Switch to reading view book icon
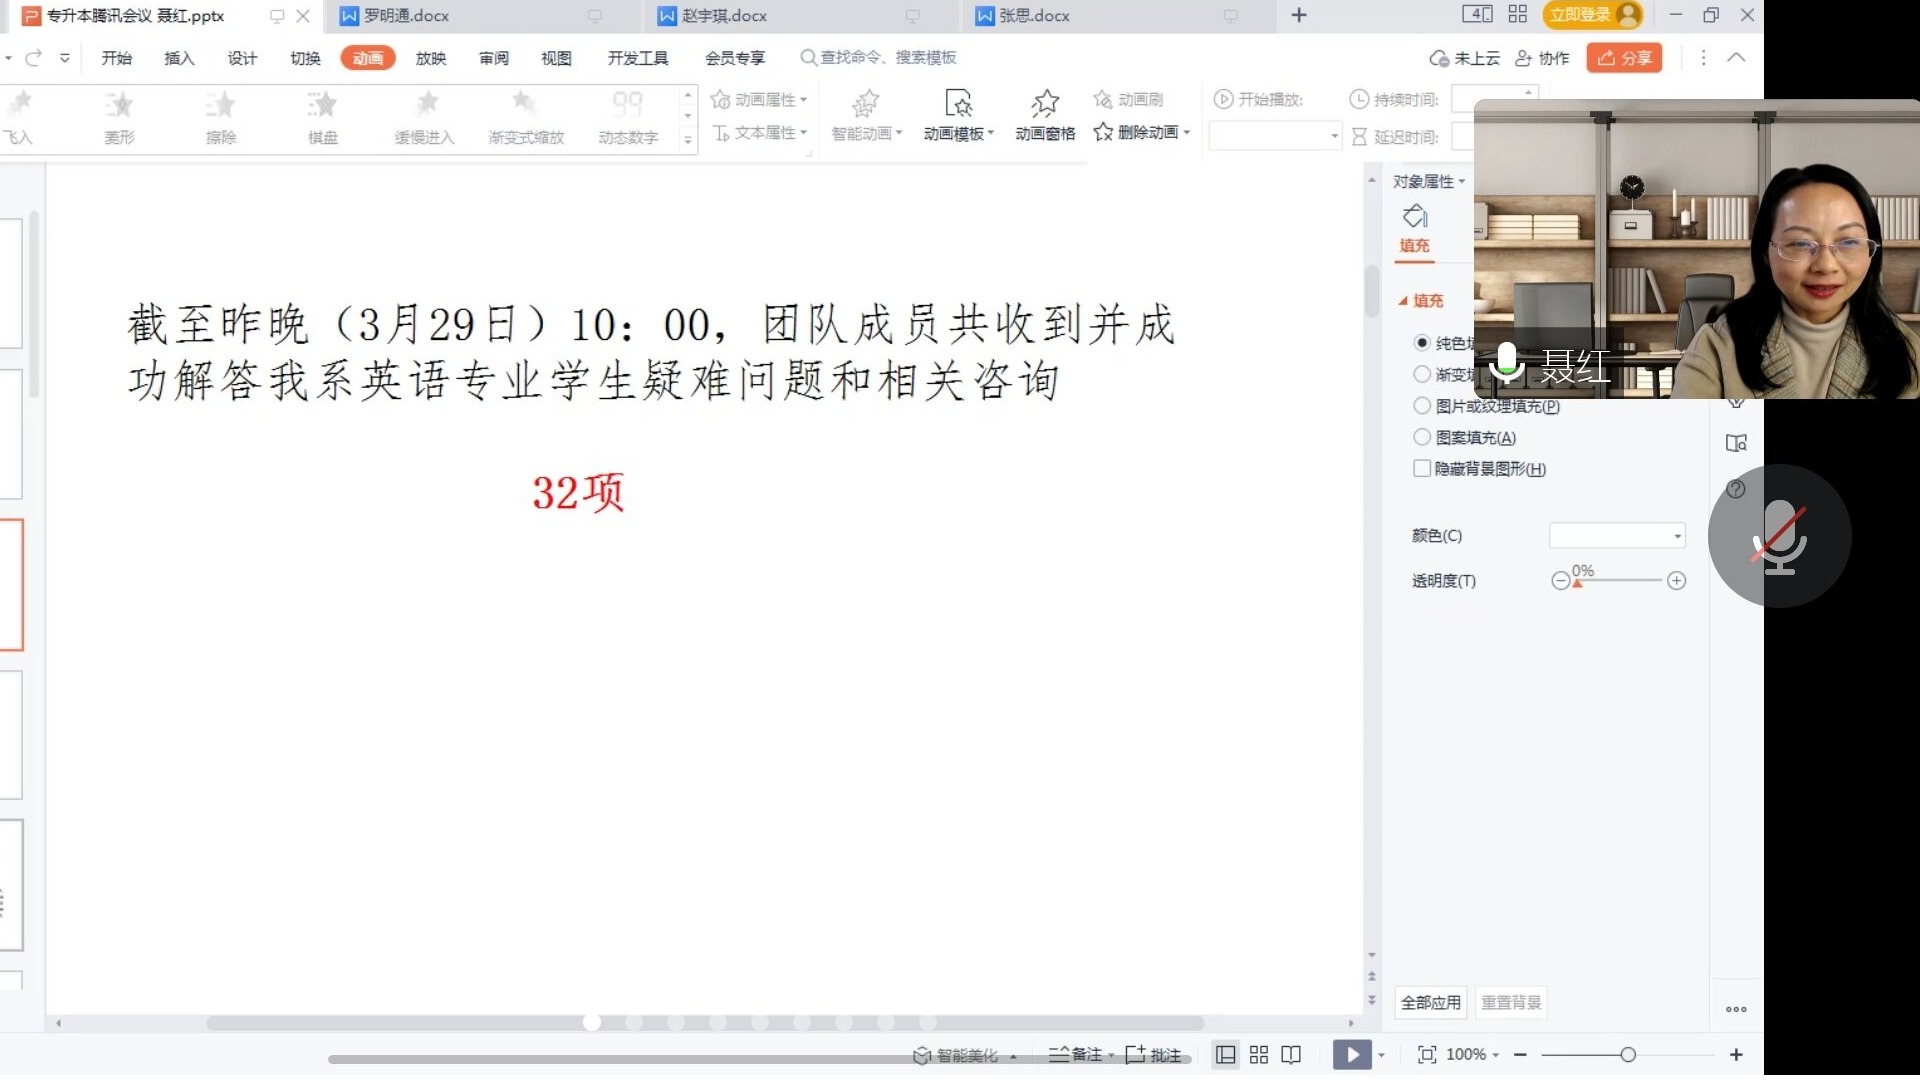Screen dimensions: 1920x1080 pyautogui.click(x=1291, y=1054)
